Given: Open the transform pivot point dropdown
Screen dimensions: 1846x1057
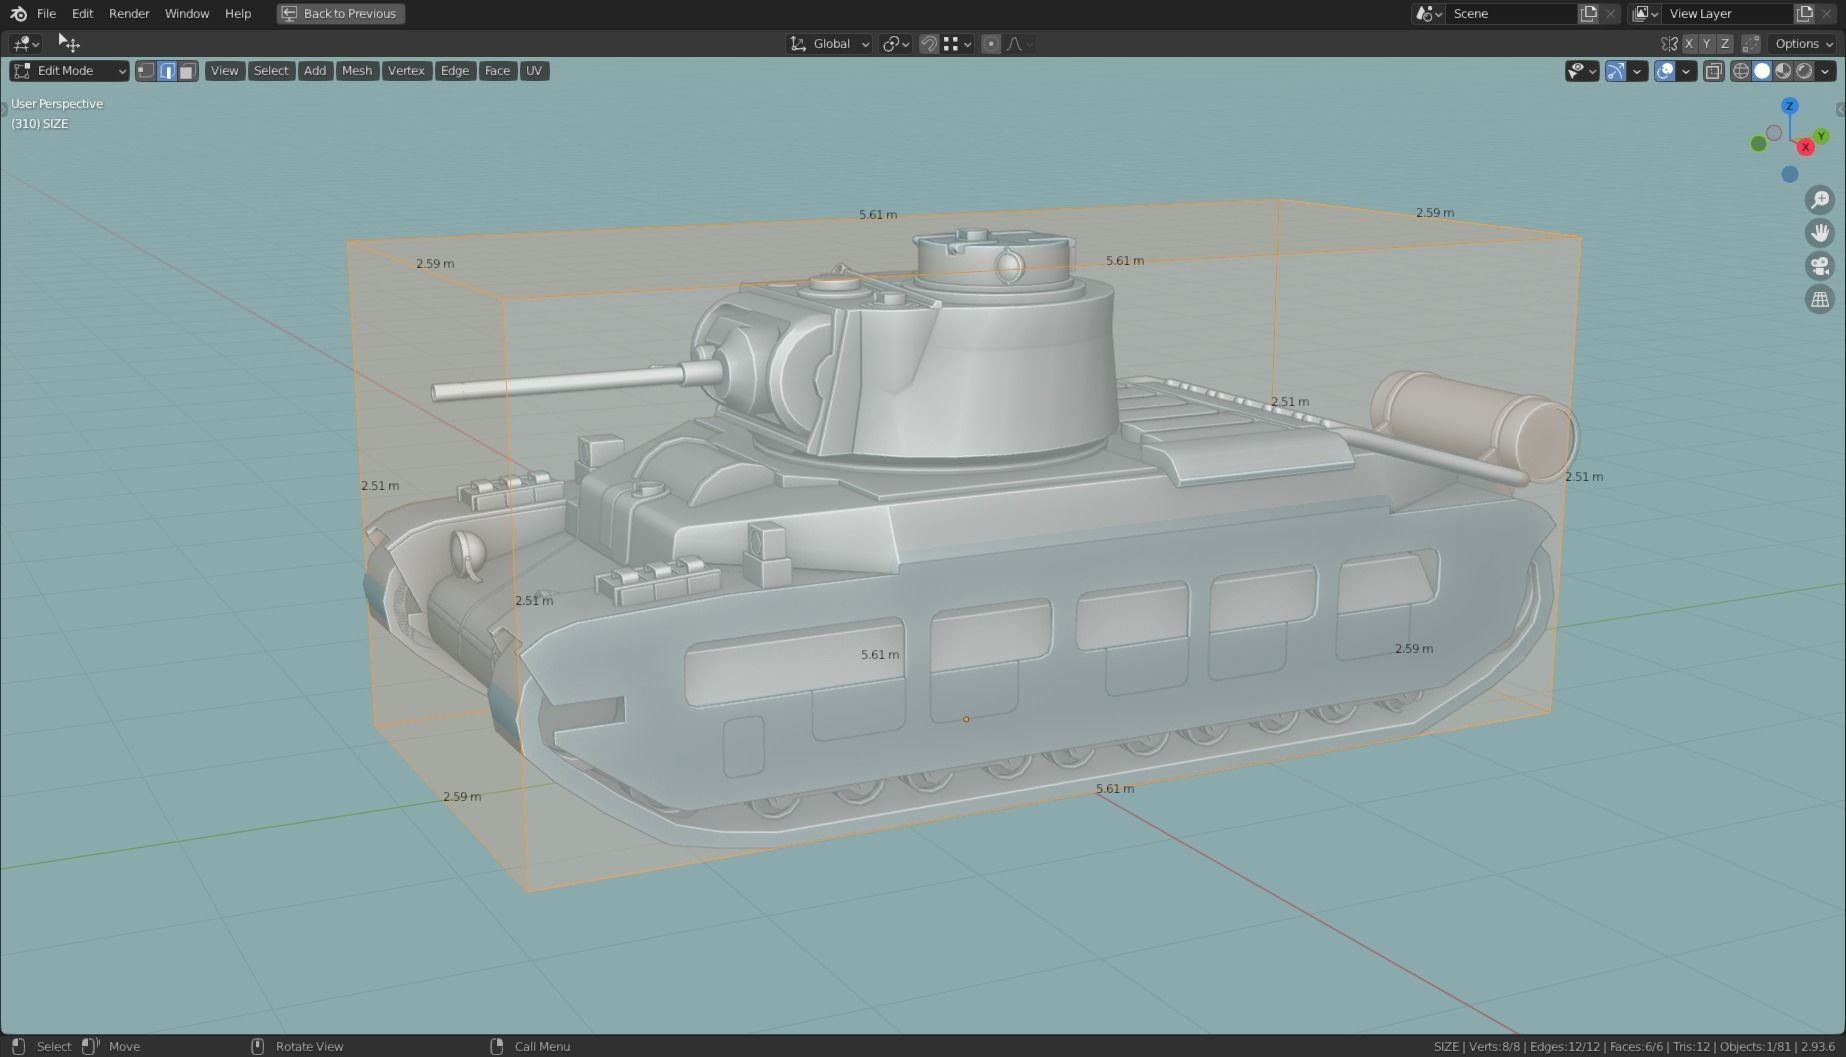Looking at the screenshot, I should tap(895, 43).
